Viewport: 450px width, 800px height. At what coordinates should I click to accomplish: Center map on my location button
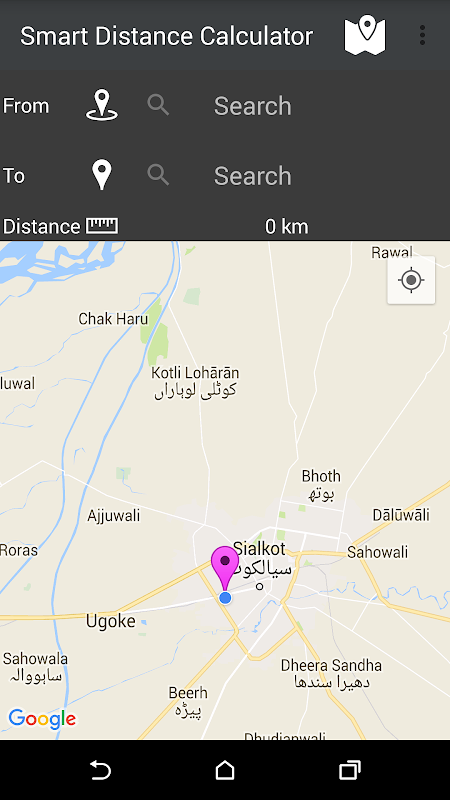[x=411, y=280]
